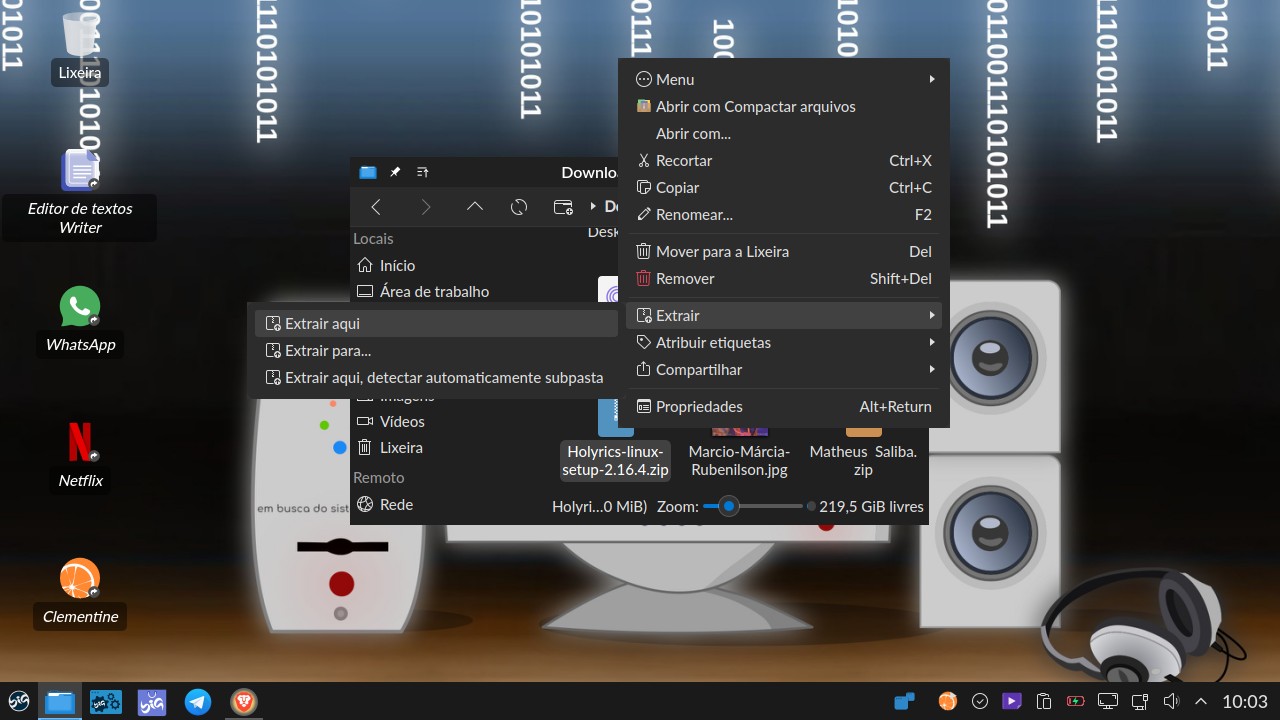Select Marcio-Márcia-Rubenilson.jpg file

[740, 460]
